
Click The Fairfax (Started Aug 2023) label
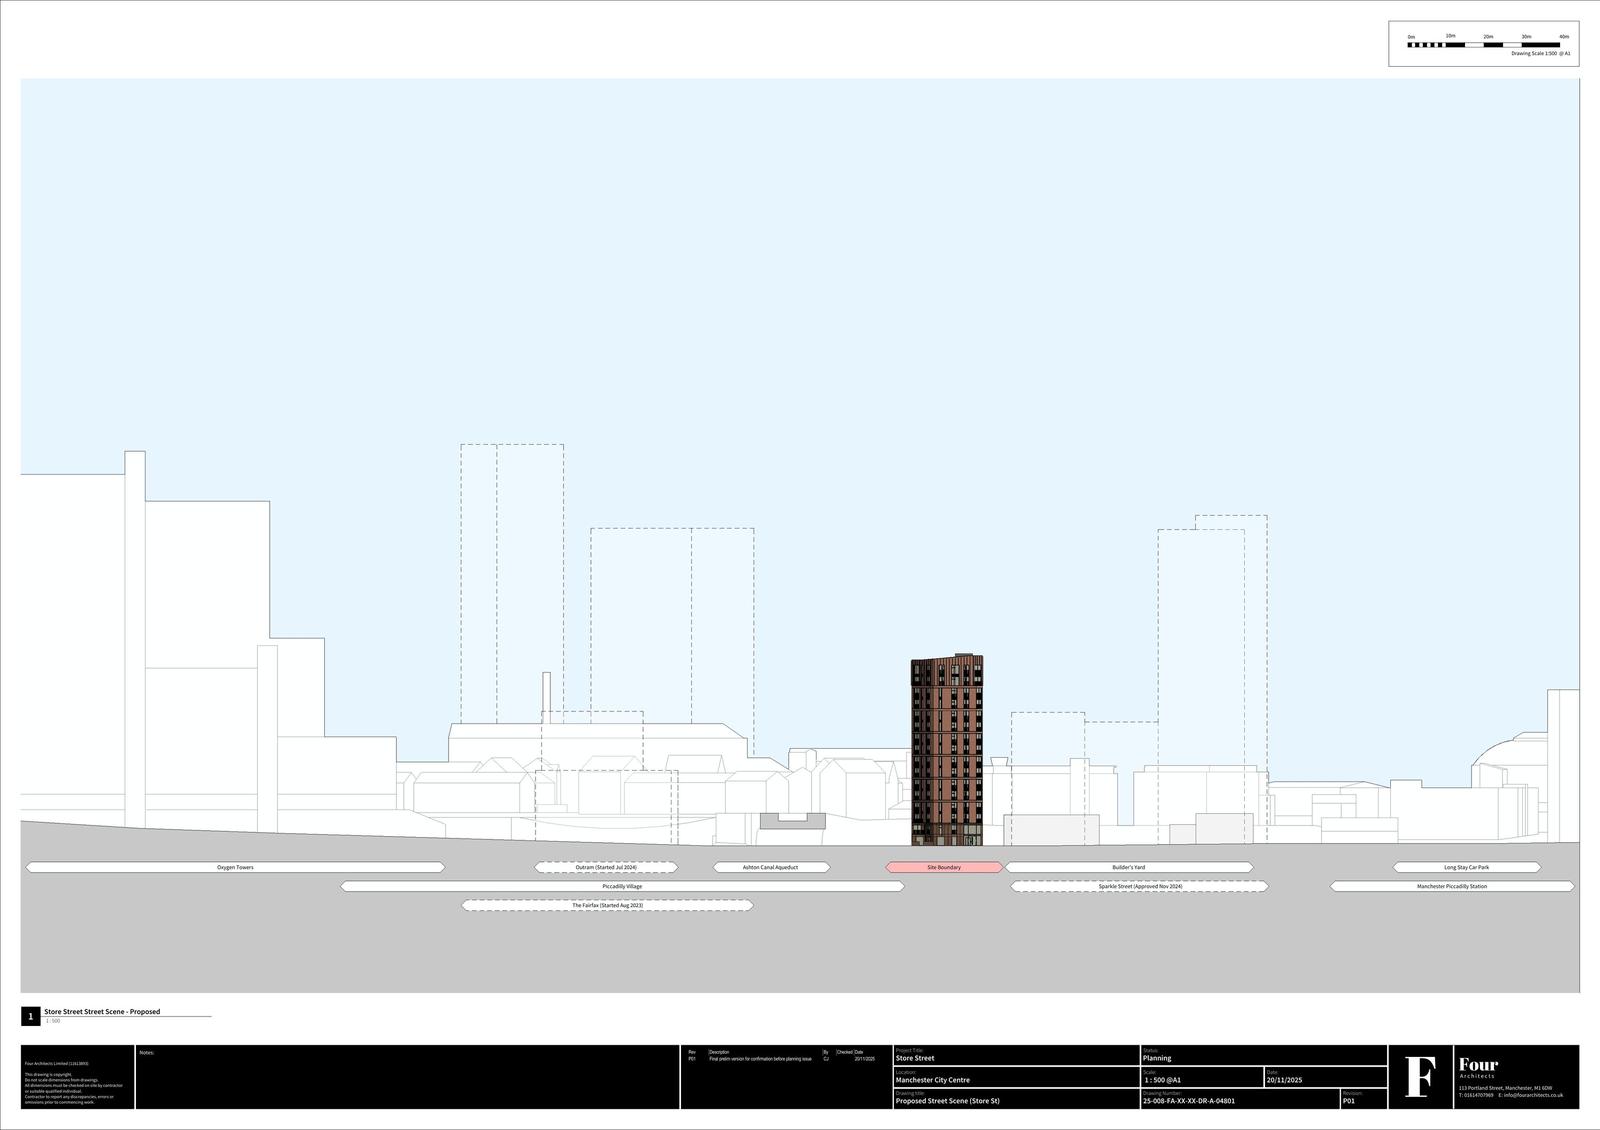point(607,905)
